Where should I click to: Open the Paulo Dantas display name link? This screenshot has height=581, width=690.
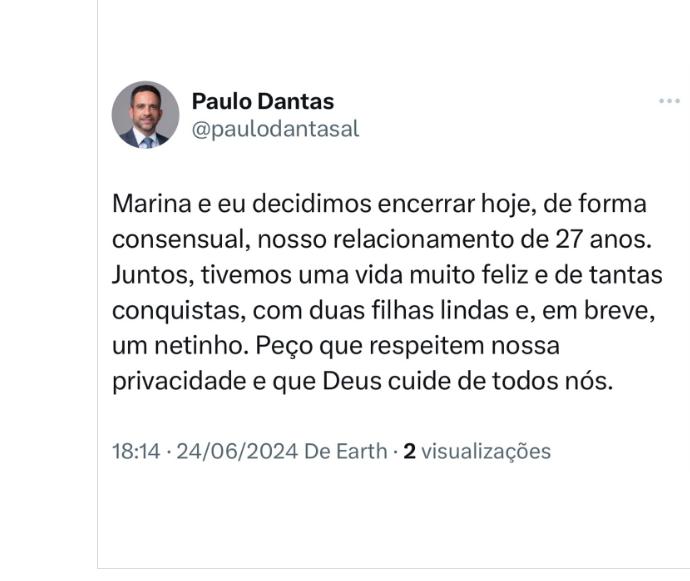(x=262, y=101)
